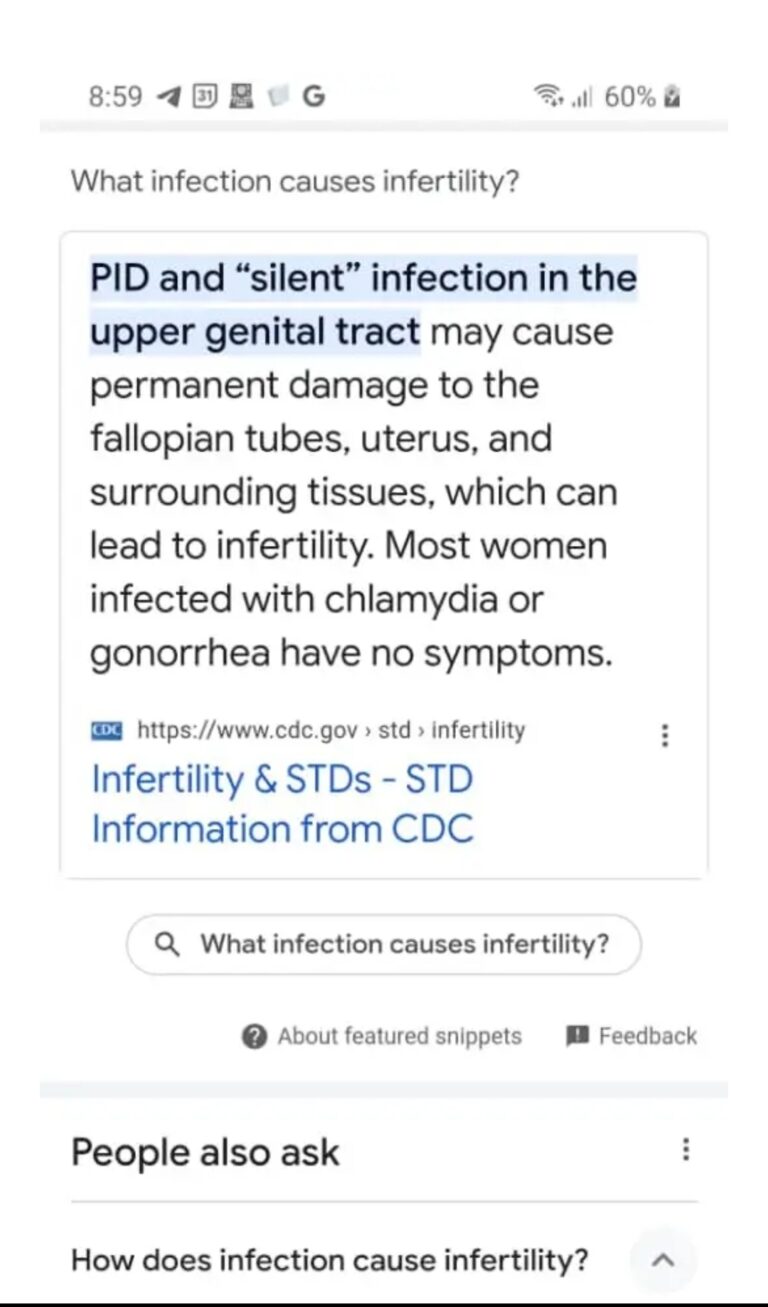
Task: Open "About featured snippets" link text
Action: [x=399, y=1036]
